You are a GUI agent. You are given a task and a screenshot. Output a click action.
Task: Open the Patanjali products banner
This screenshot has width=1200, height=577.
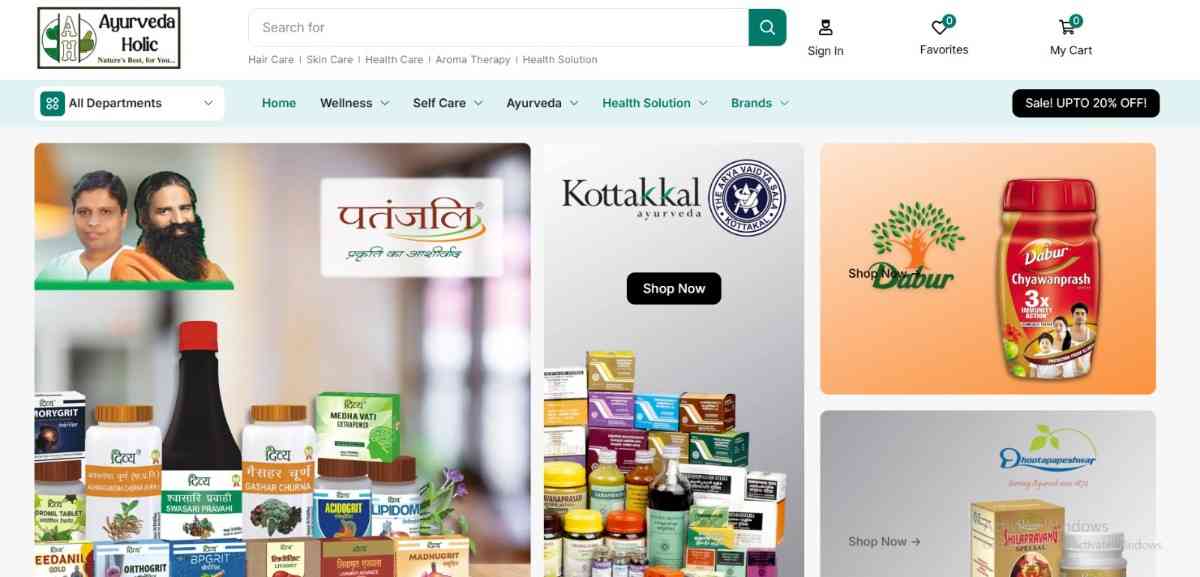point(282,360)
